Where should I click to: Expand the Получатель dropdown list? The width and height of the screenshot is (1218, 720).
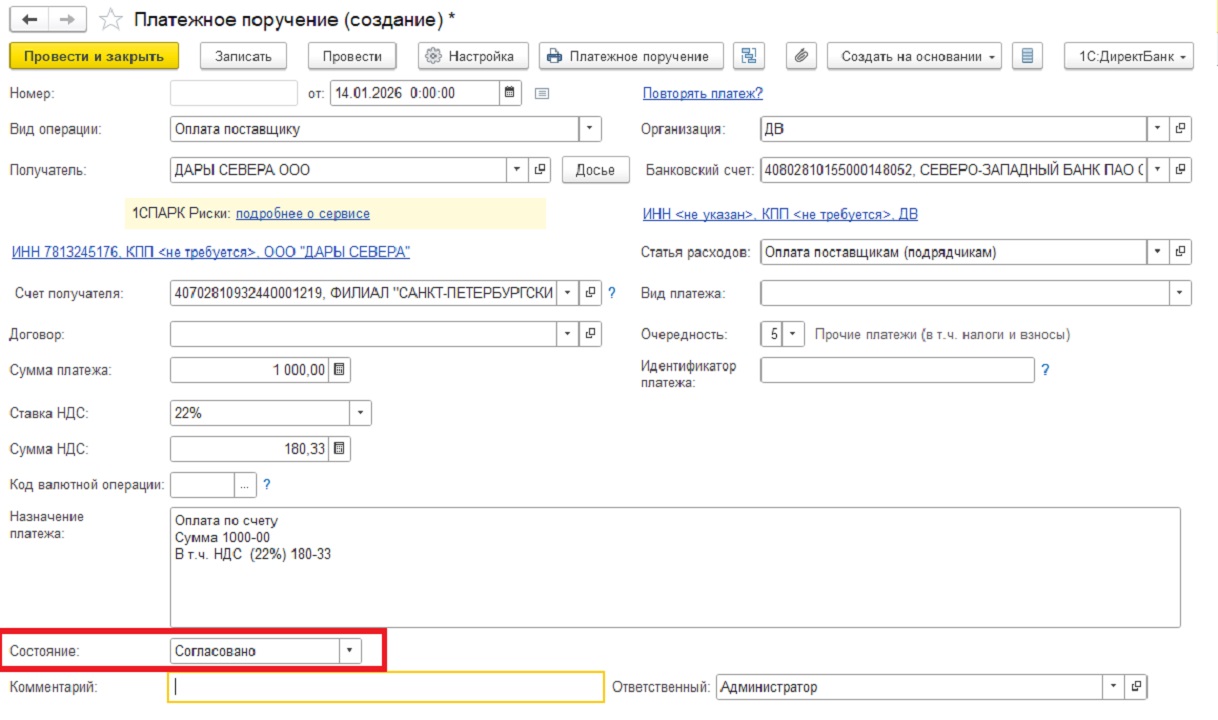[x=517, y=169]
